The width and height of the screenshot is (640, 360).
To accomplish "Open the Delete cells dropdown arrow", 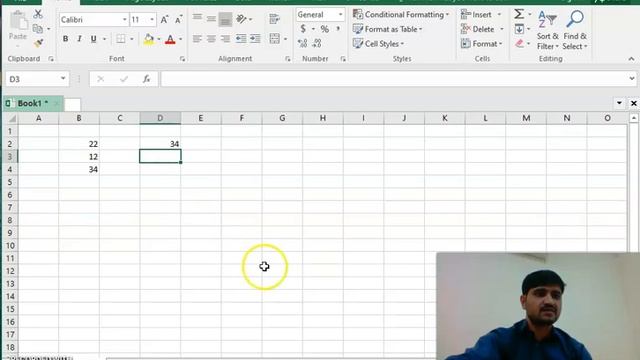I will (502, 29).
